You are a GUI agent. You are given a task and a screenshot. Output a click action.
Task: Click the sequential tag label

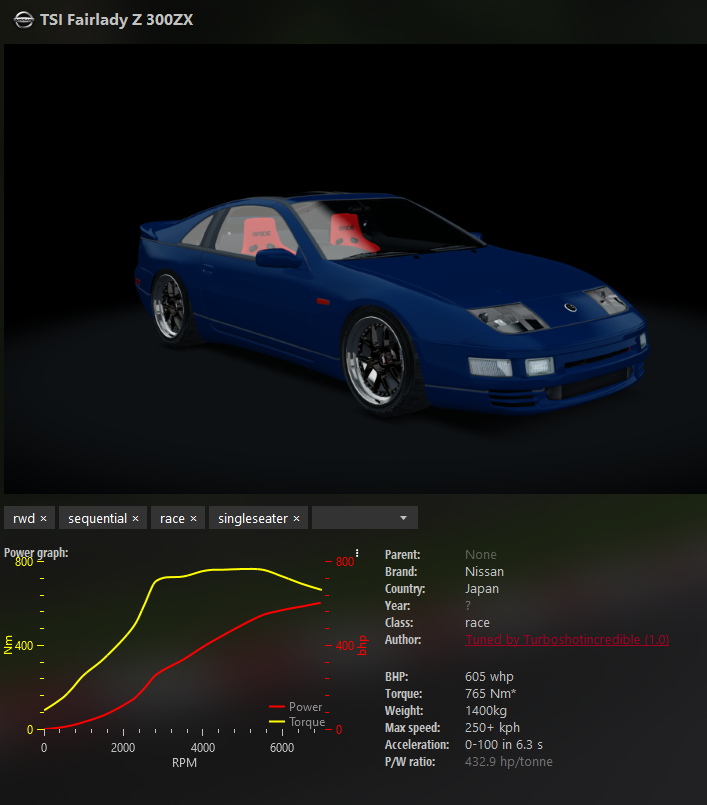point(98,519)
